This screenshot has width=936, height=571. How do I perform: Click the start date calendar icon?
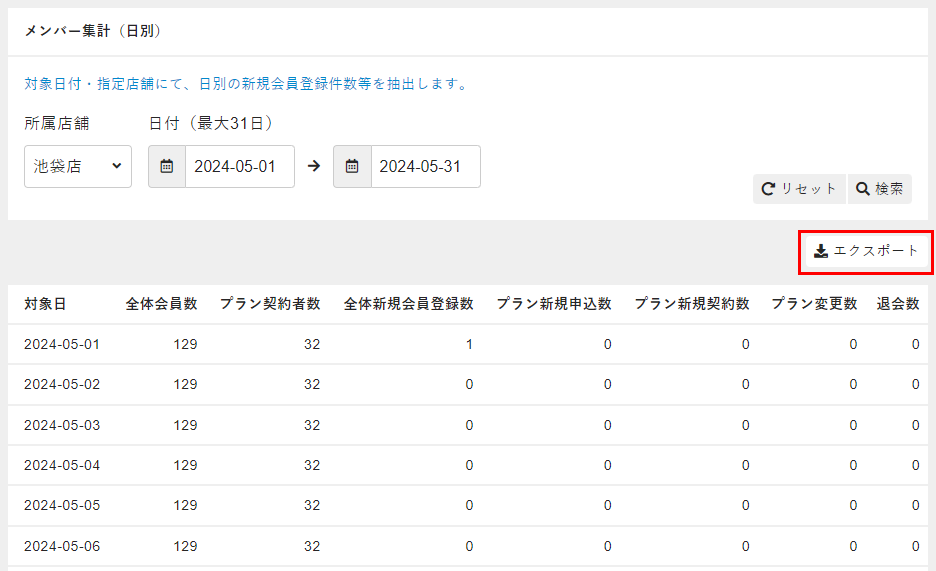click(167, 166)
